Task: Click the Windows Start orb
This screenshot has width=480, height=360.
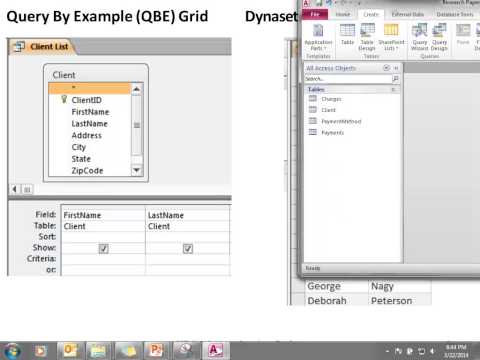Action: [x=12, y=351]
